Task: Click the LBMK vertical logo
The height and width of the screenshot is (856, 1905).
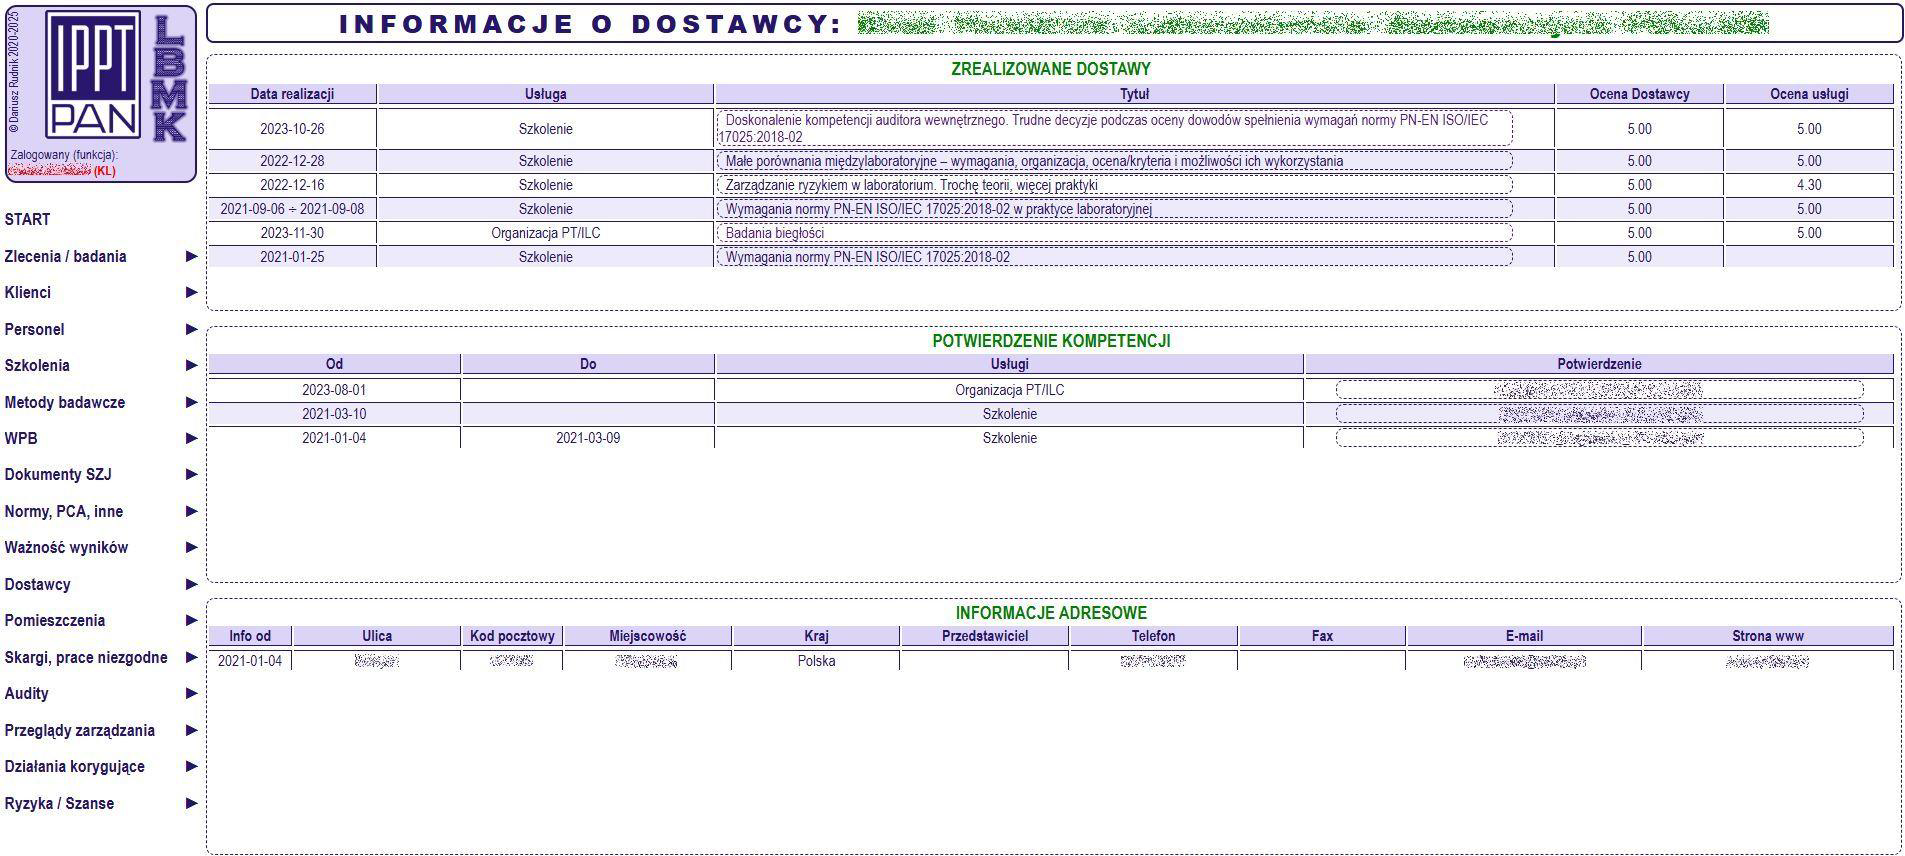Action: 169,78
